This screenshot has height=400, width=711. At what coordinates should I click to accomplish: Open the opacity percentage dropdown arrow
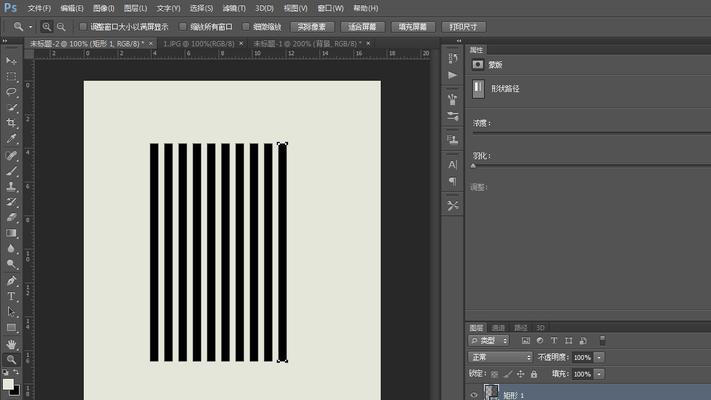pos(599,357)
